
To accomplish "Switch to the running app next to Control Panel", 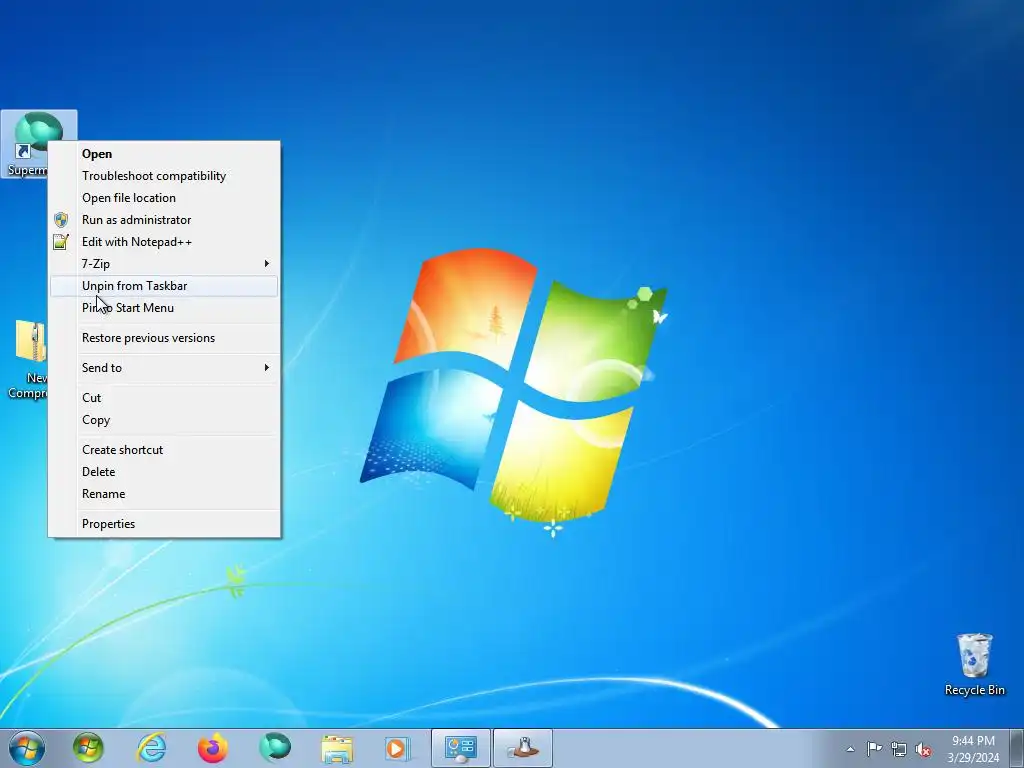I will 523,748.
